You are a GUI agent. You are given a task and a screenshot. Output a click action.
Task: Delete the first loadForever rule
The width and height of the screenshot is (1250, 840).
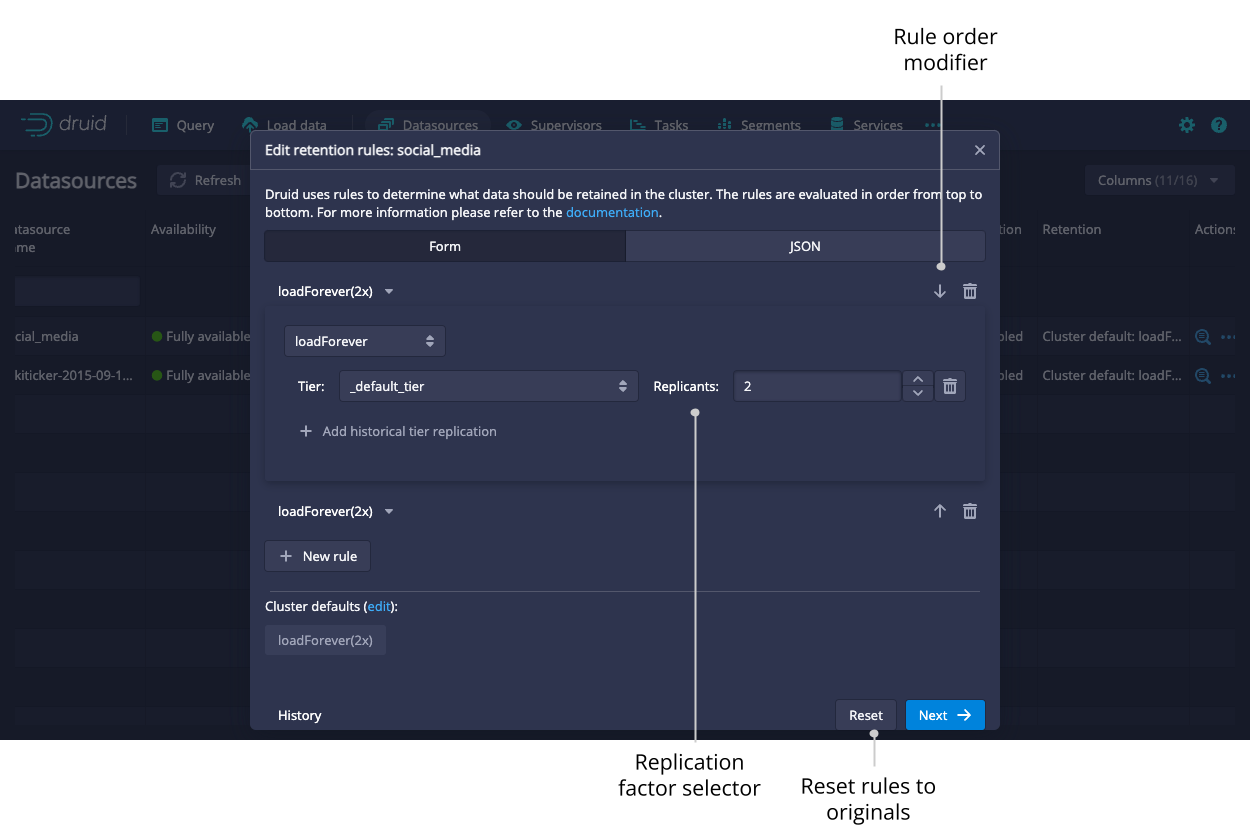pos(969,291)
